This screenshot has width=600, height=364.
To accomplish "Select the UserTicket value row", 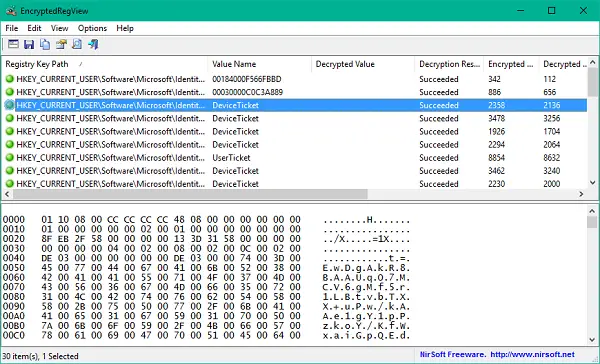I will (x=295, y=158).
